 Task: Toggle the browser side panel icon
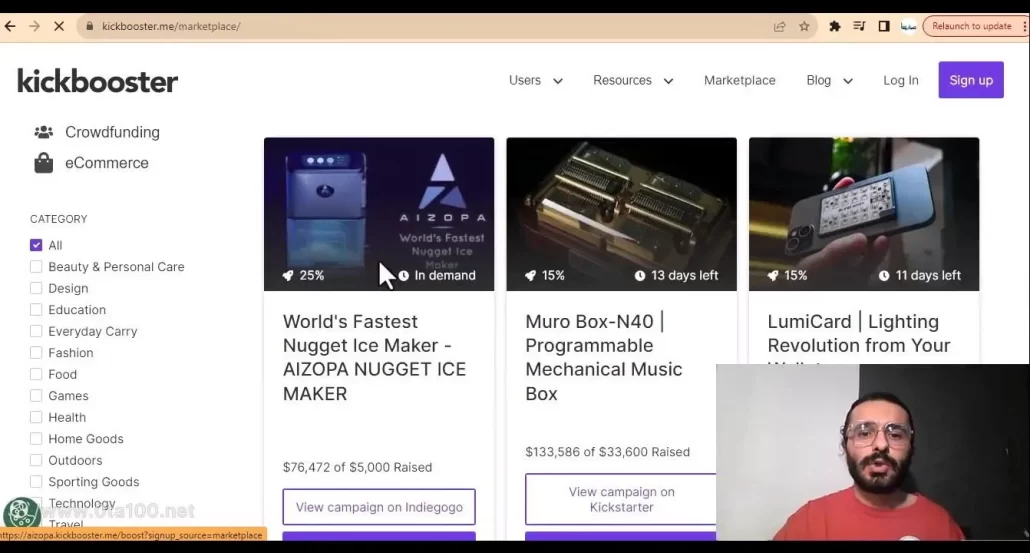(884, 27)
